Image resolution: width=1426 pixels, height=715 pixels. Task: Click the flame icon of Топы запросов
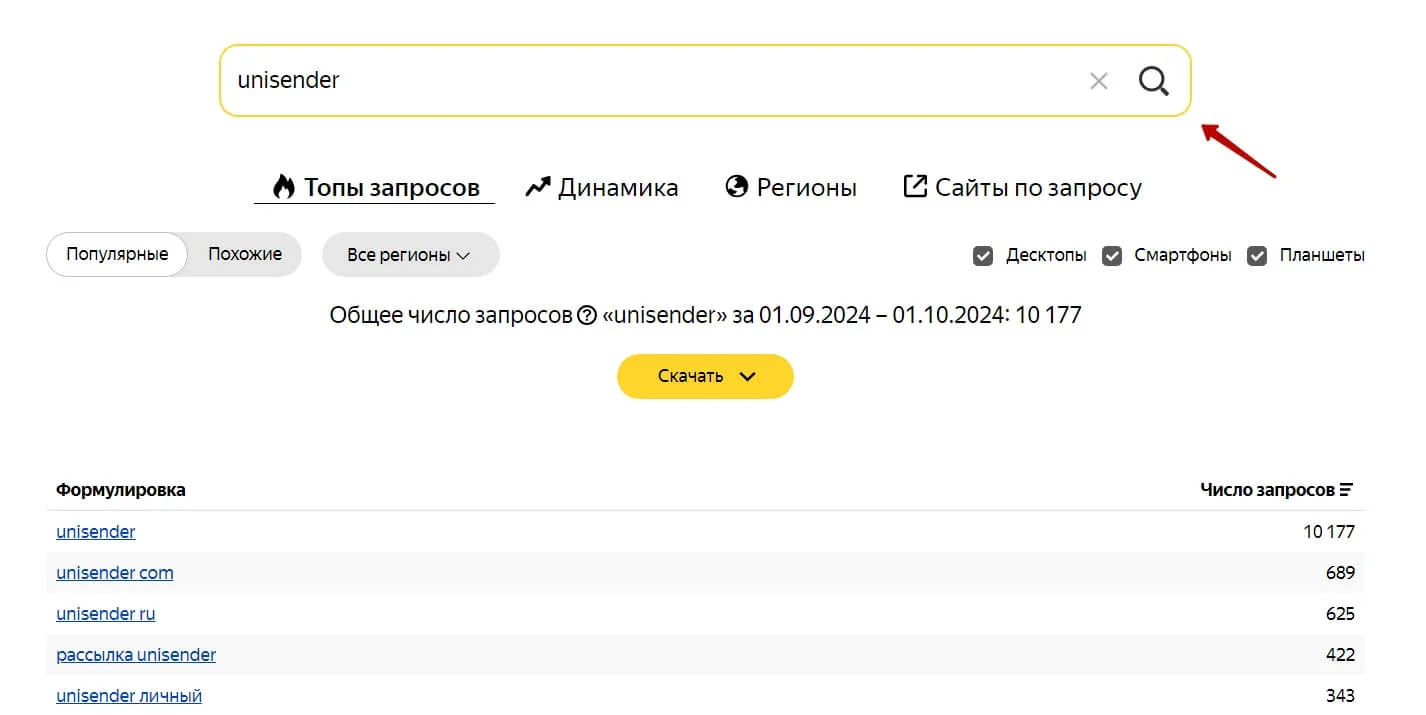[284, 187]
